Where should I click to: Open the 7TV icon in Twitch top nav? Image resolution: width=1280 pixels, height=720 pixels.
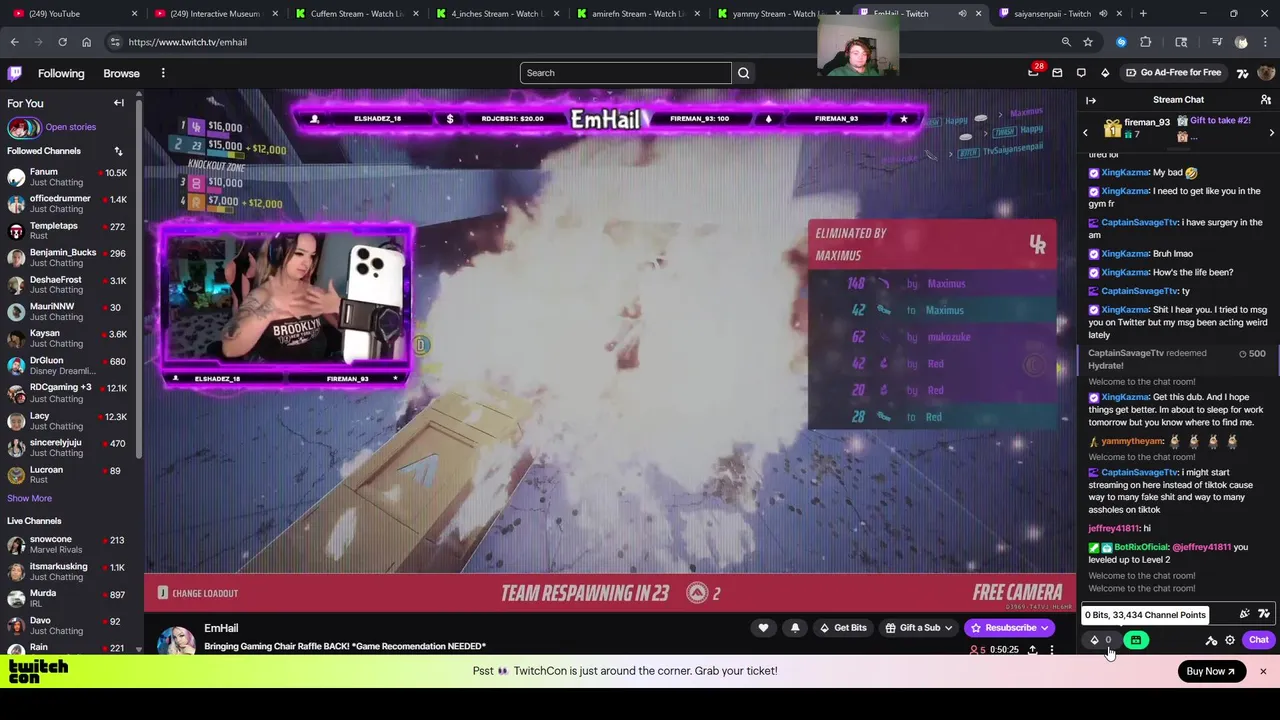tap(1243, 73)
